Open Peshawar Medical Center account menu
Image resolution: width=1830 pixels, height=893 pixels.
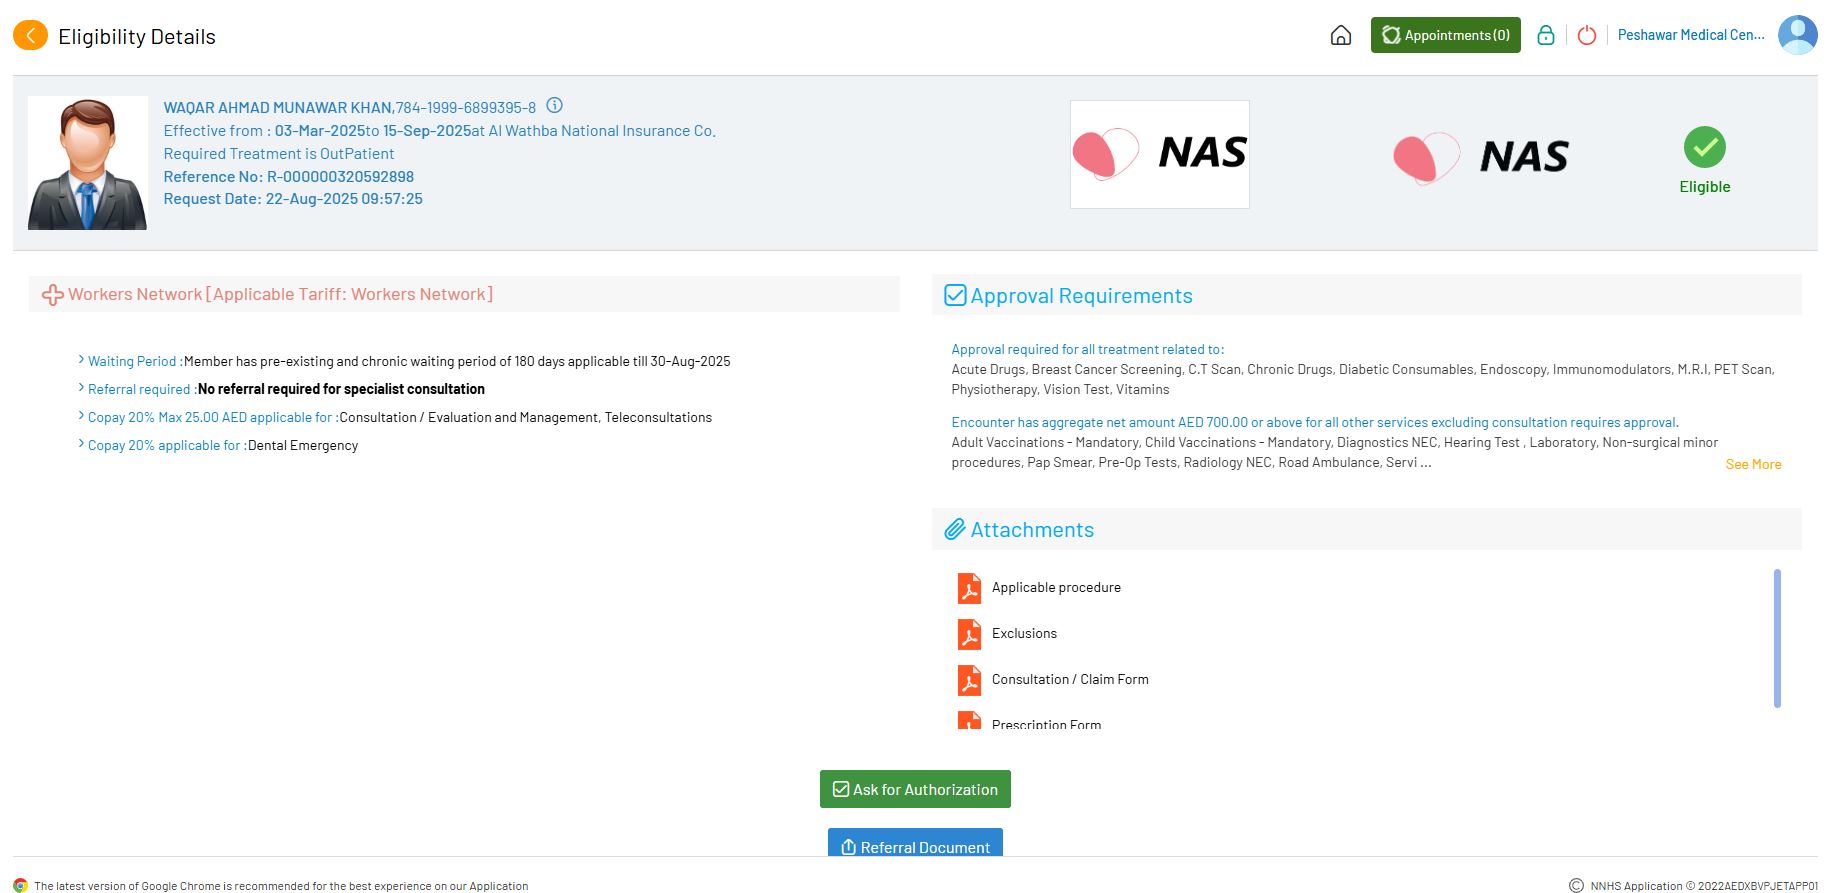point(1690,35)
